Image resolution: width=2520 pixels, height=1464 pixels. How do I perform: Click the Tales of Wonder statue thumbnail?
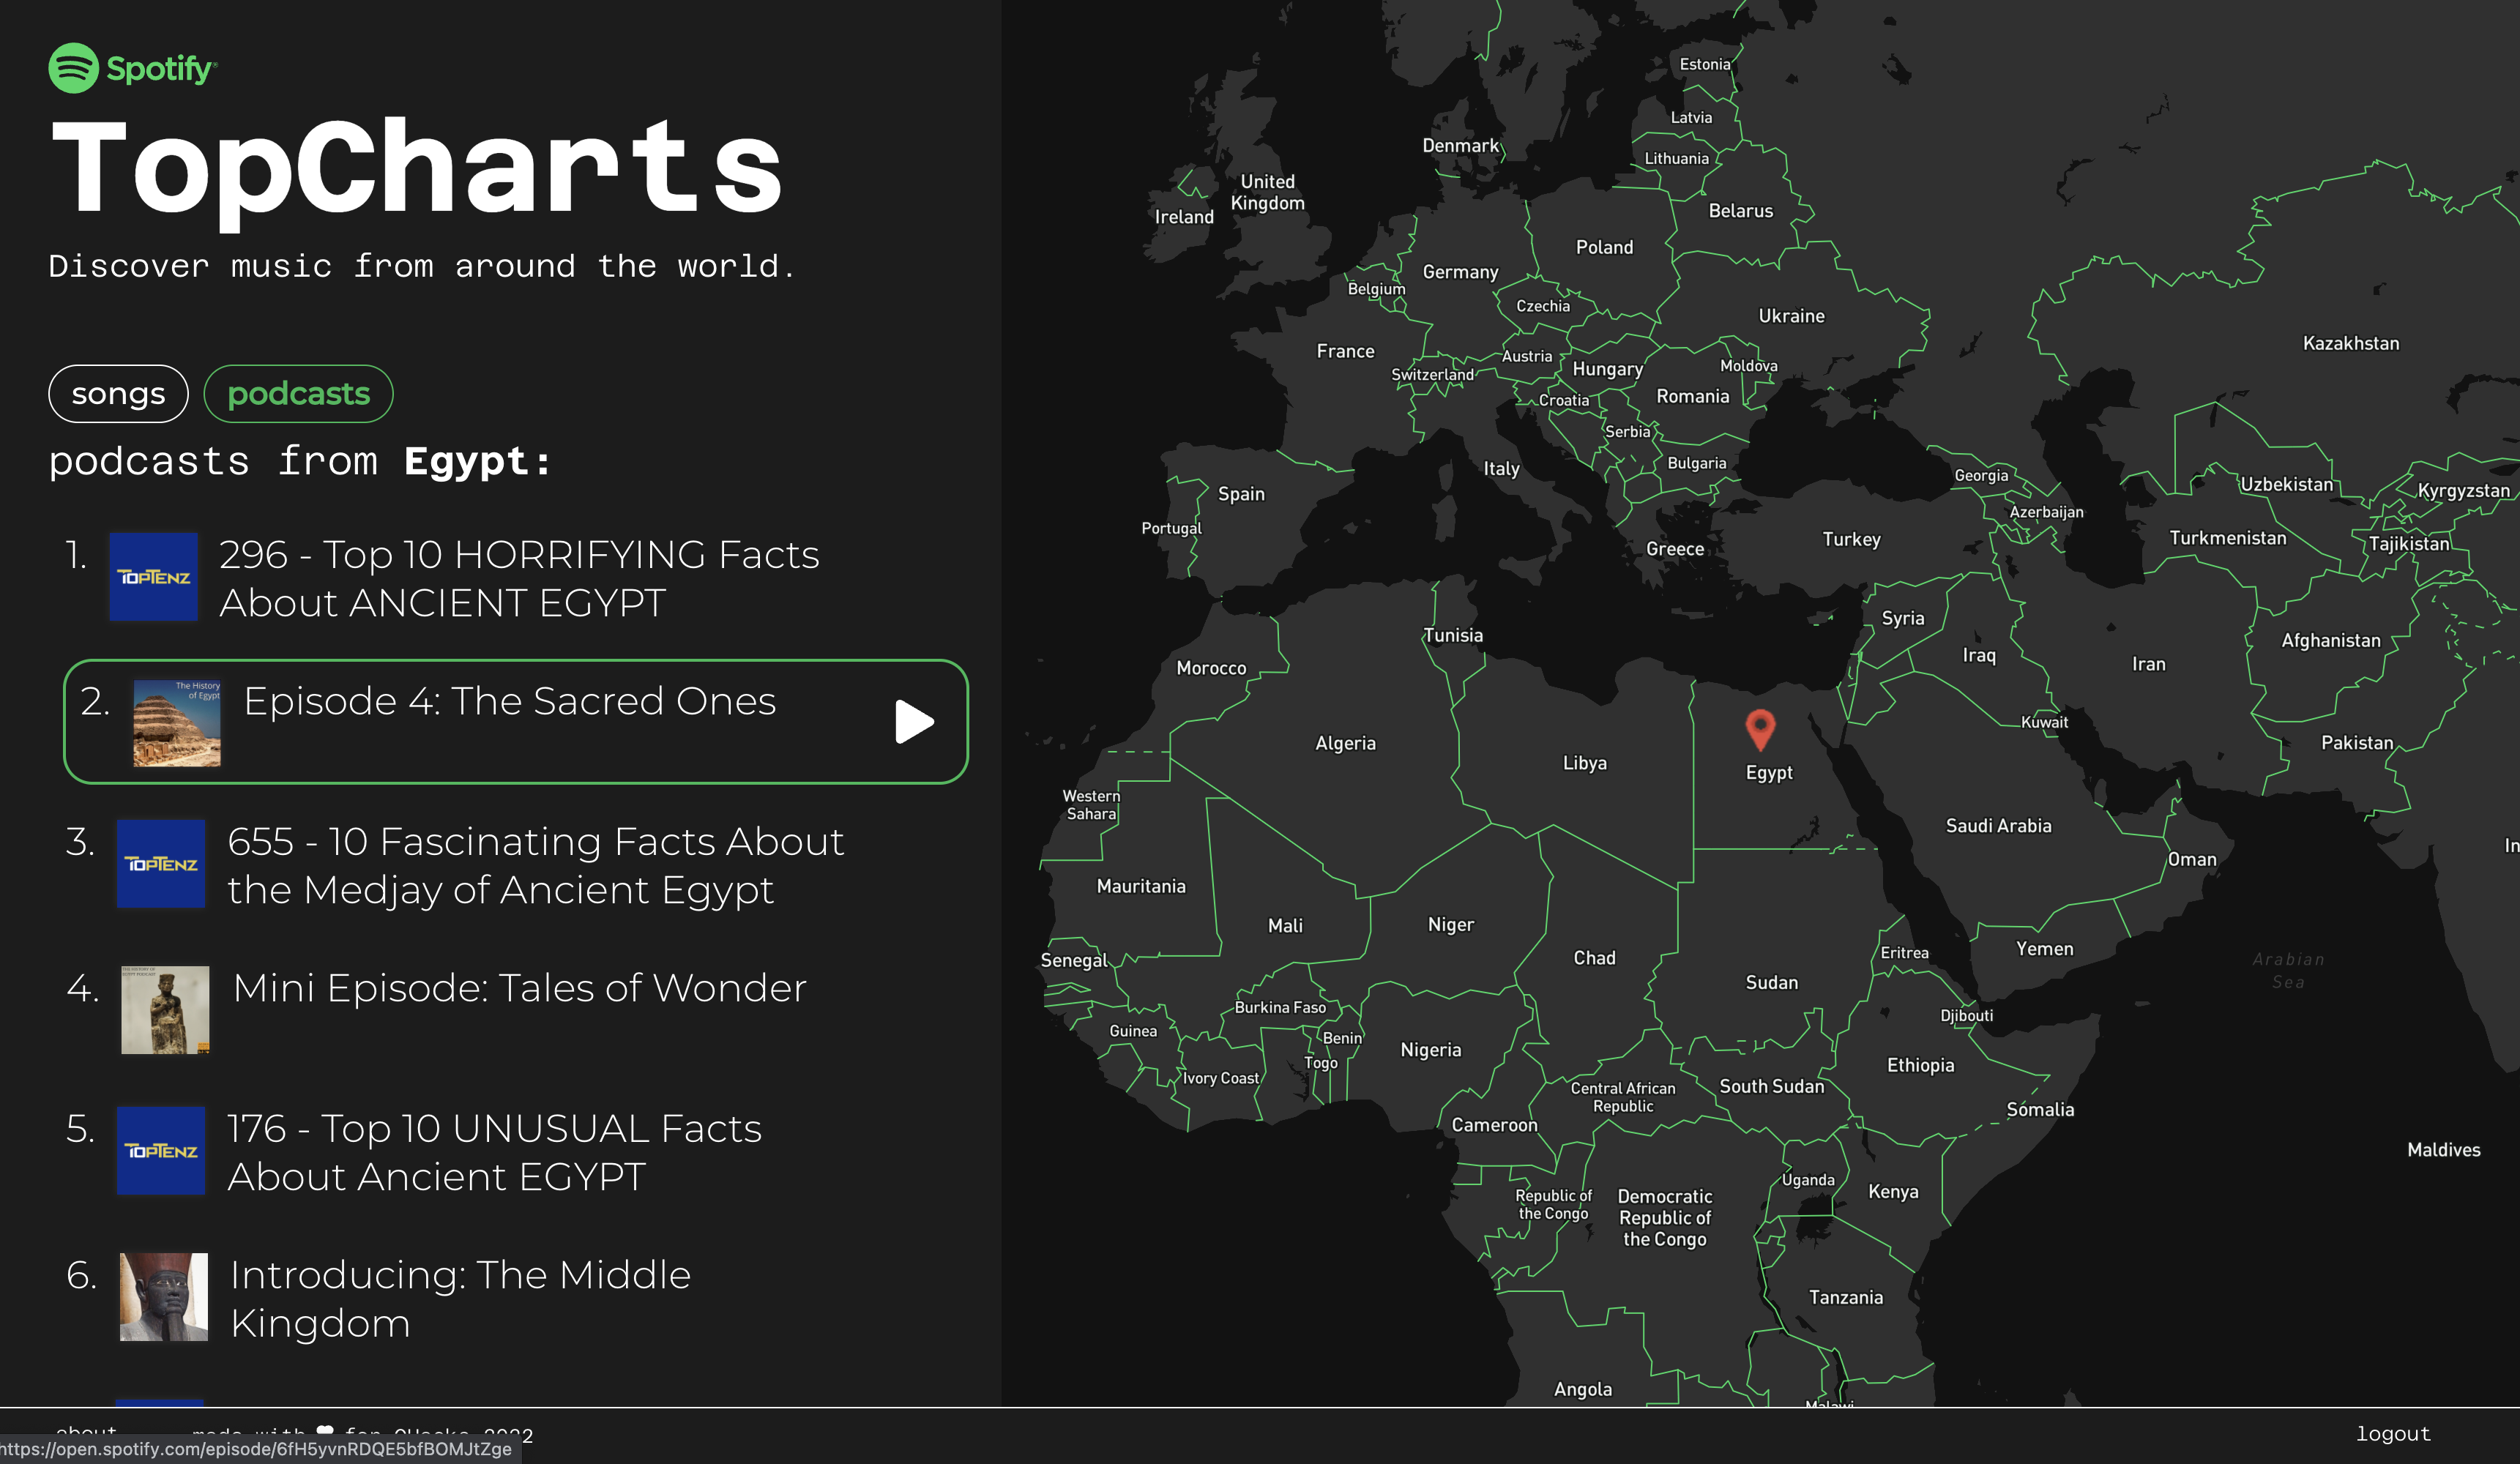click(165, 1009)
